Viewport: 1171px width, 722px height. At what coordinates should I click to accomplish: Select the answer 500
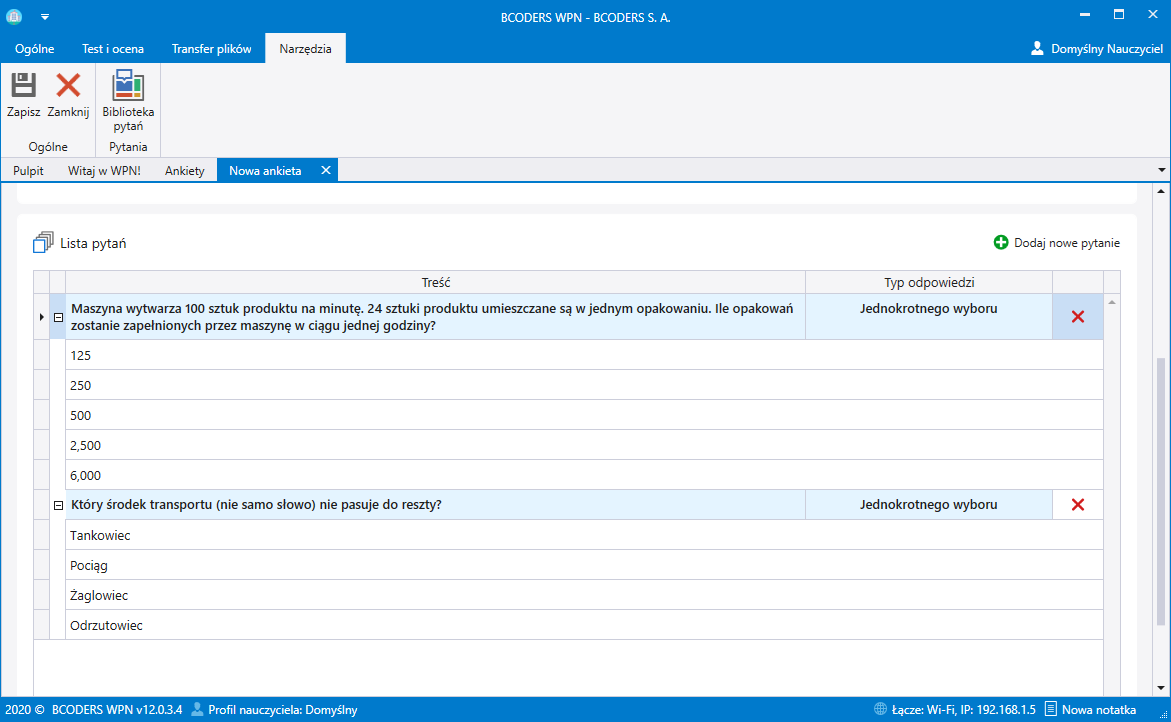(584, 415)
